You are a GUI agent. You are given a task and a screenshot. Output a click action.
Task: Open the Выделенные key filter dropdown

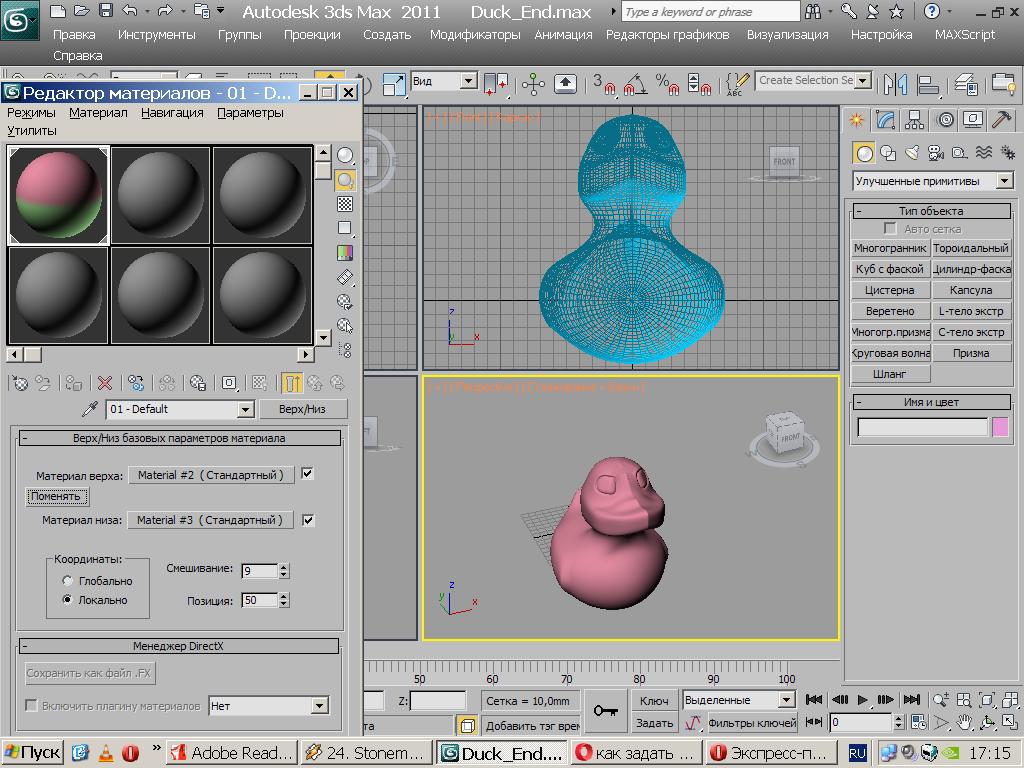pos(786,700)
